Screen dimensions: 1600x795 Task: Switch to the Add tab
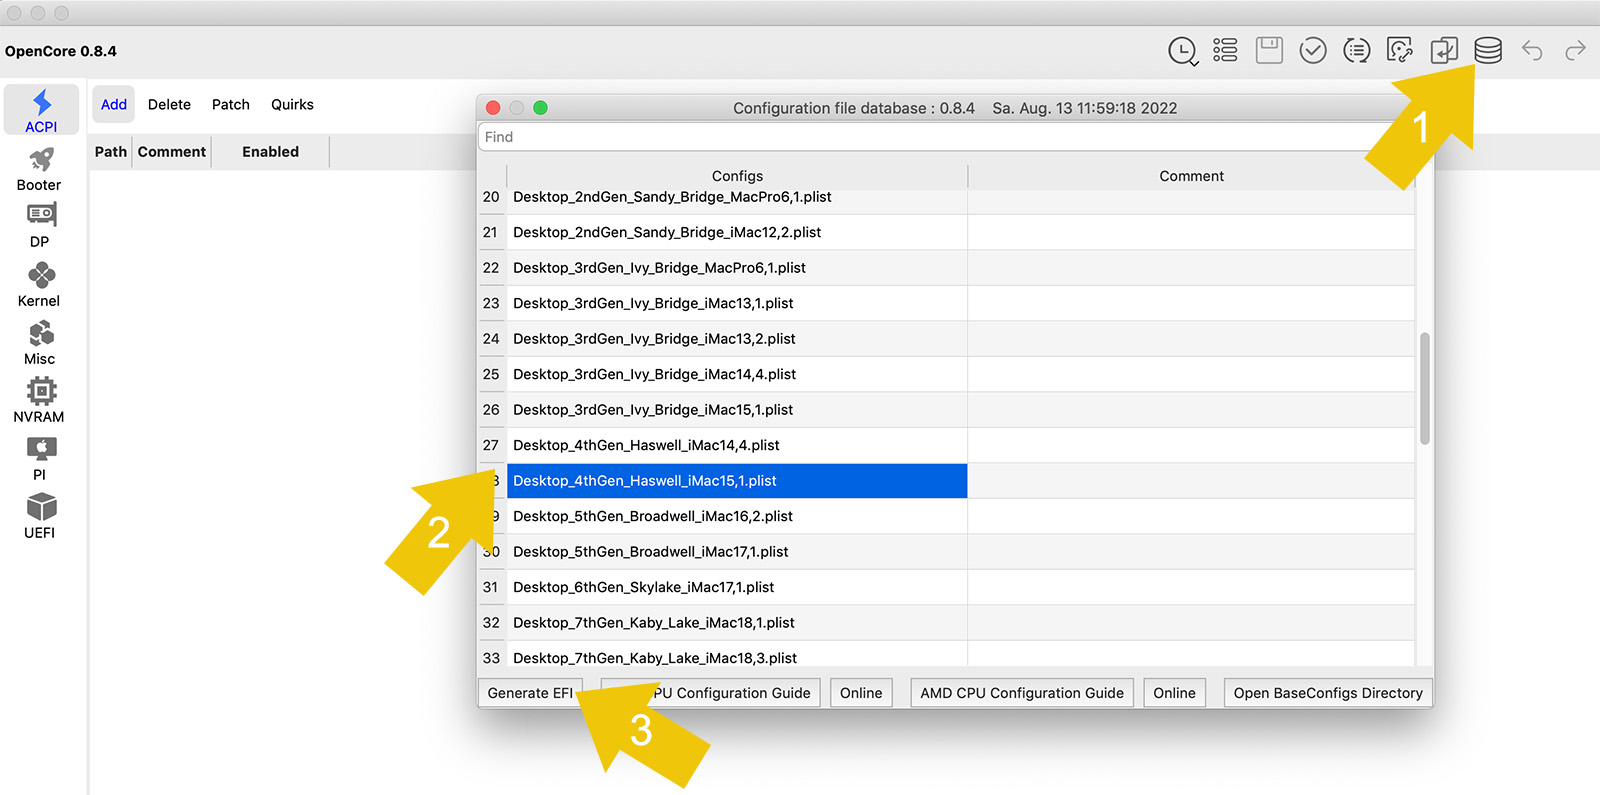pyautogui.click(x=114, y=104)
